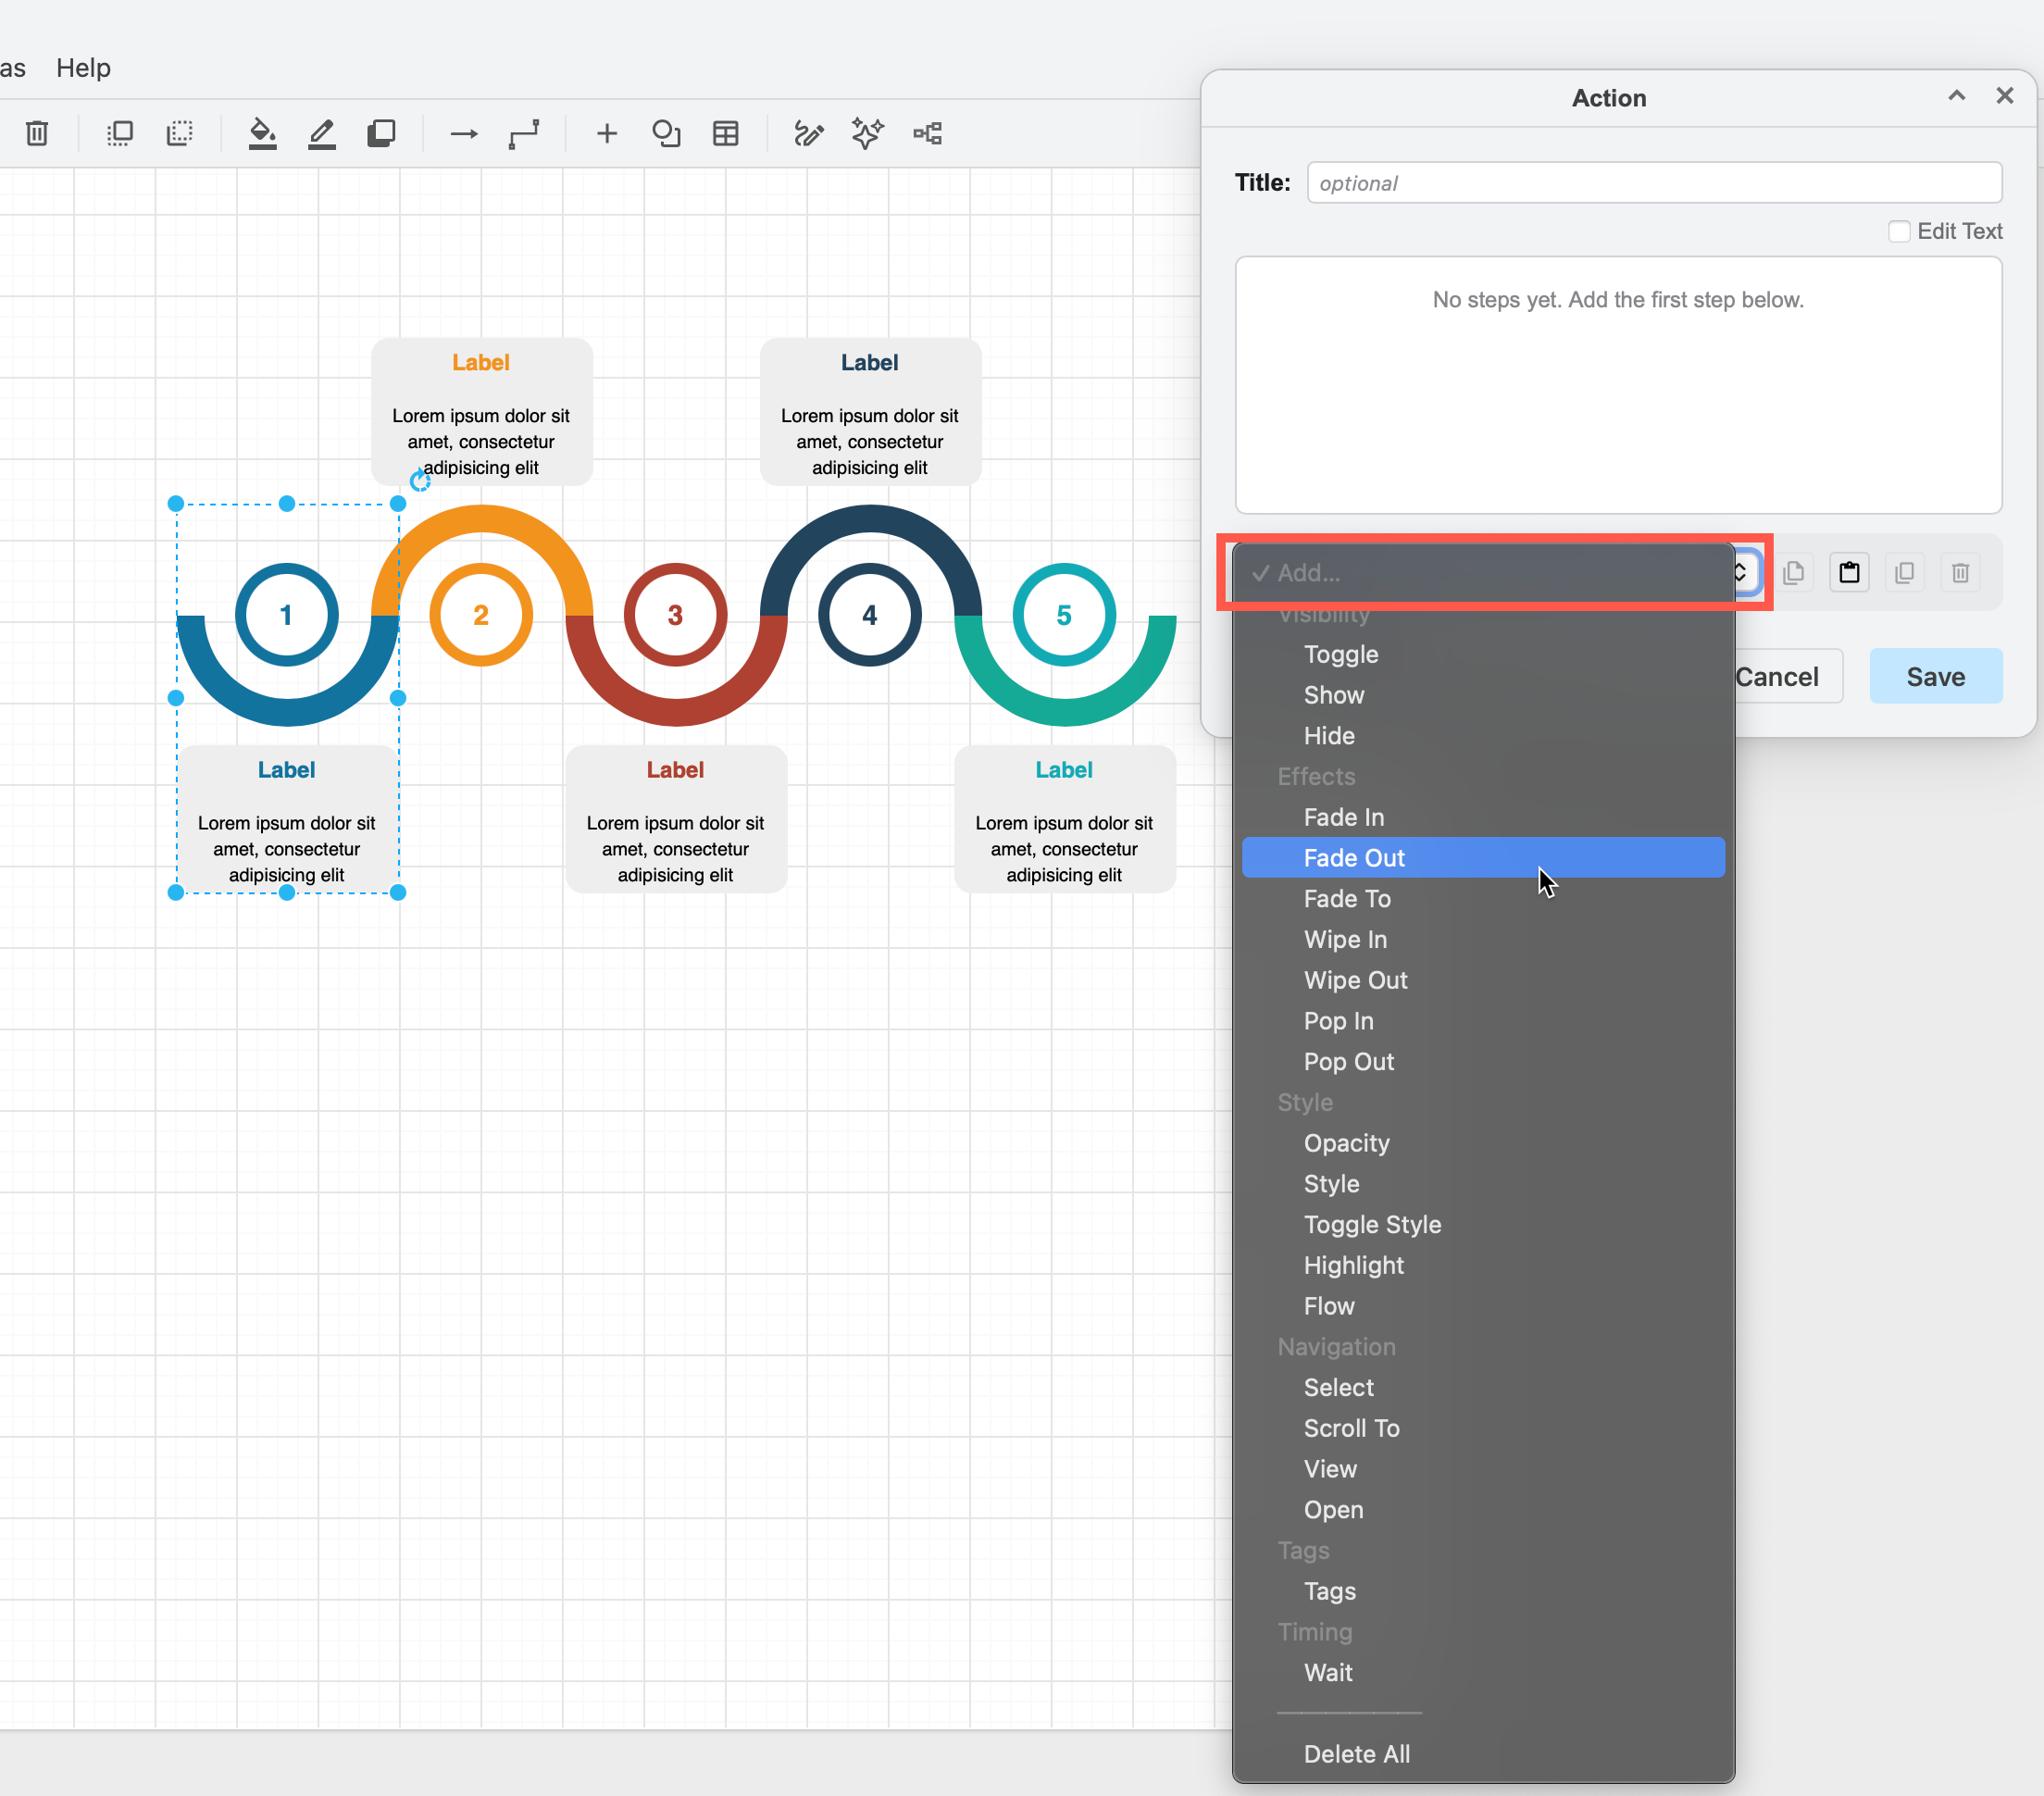Image resolution: width=2044 pixels, height=1796 pixels.
Task: Choose Select under Navigation
Action: click(1483, 1388)
